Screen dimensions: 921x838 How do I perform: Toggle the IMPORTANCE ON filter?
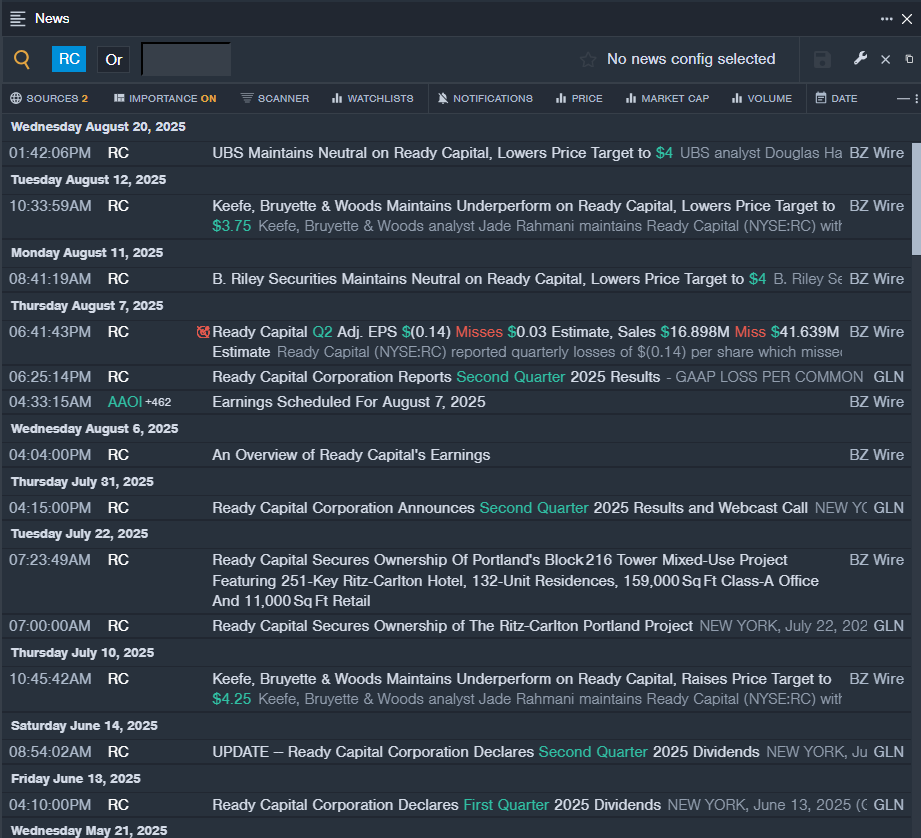click(x=165, y=98)
